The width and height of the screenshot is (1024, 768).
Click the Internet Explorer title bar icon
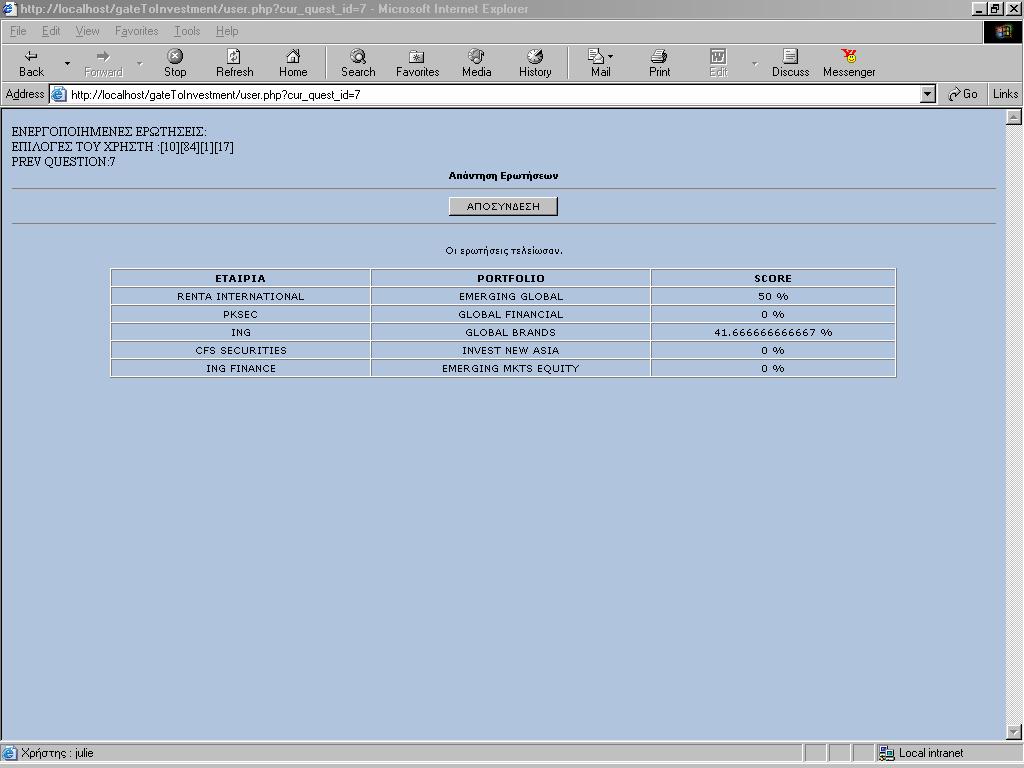click(8, 8)
